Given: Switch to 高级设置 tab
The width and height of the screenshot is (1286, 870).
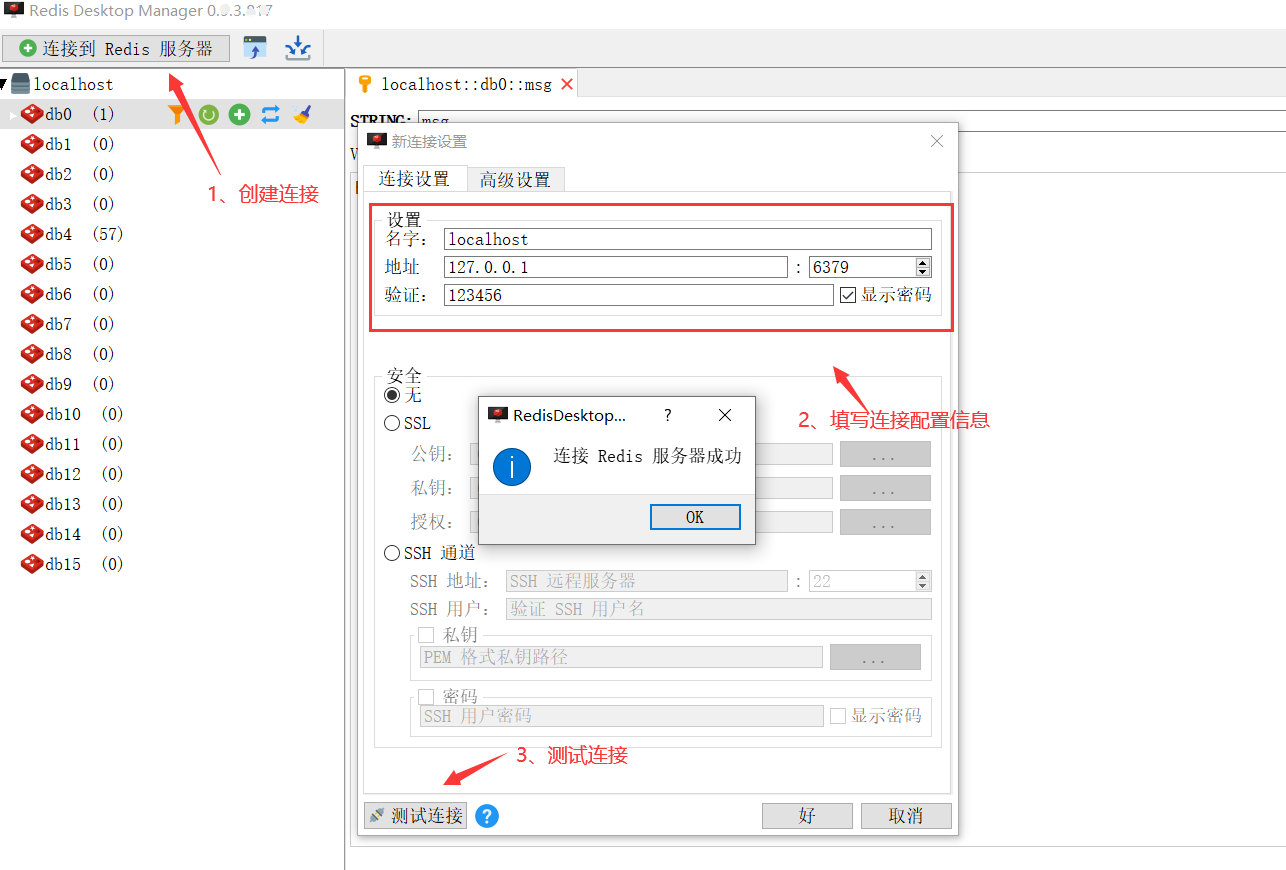Looking at the screenshot, I should (515, 180).
